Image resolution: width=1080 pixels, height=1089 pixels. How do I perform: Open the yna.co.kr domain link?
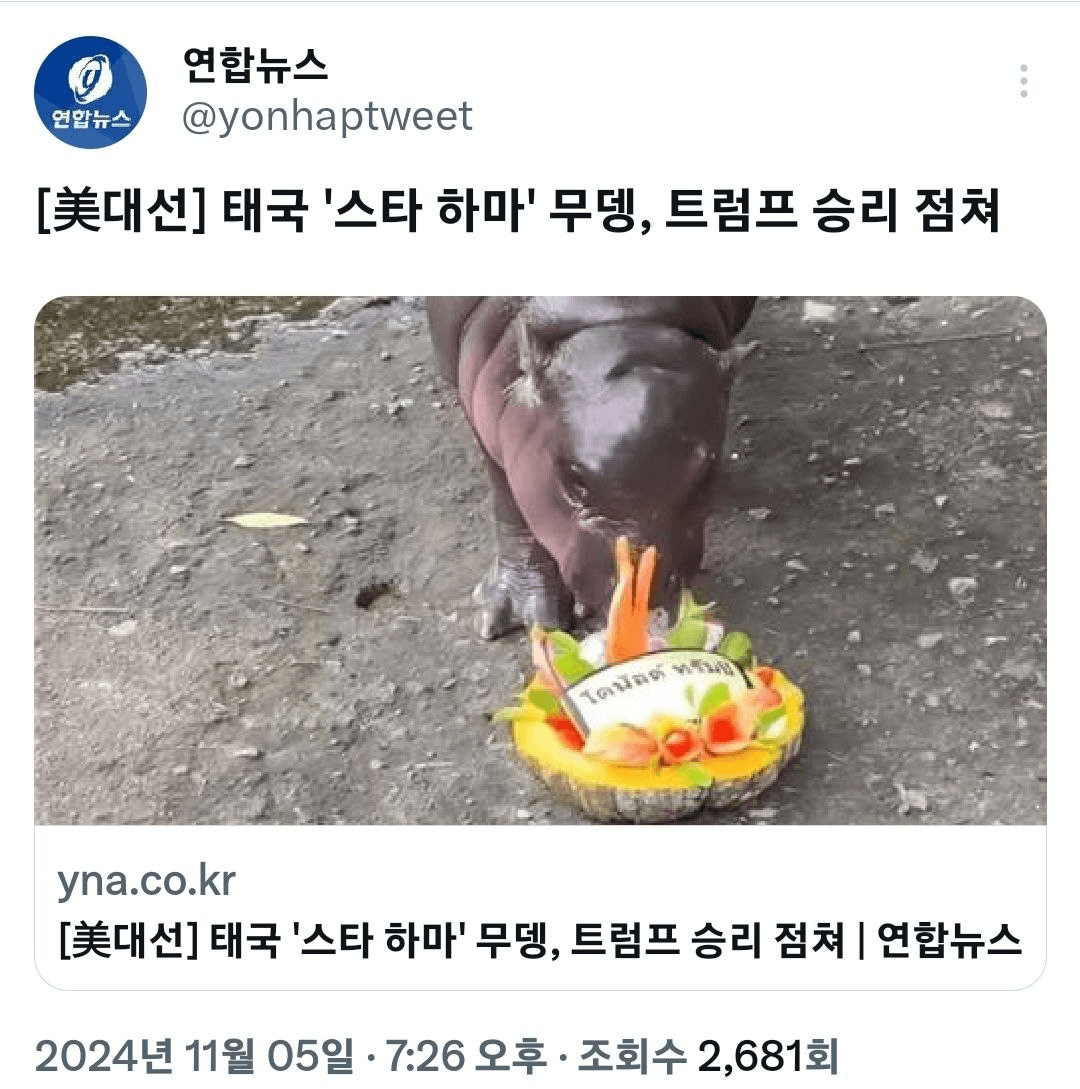(147, 881)
